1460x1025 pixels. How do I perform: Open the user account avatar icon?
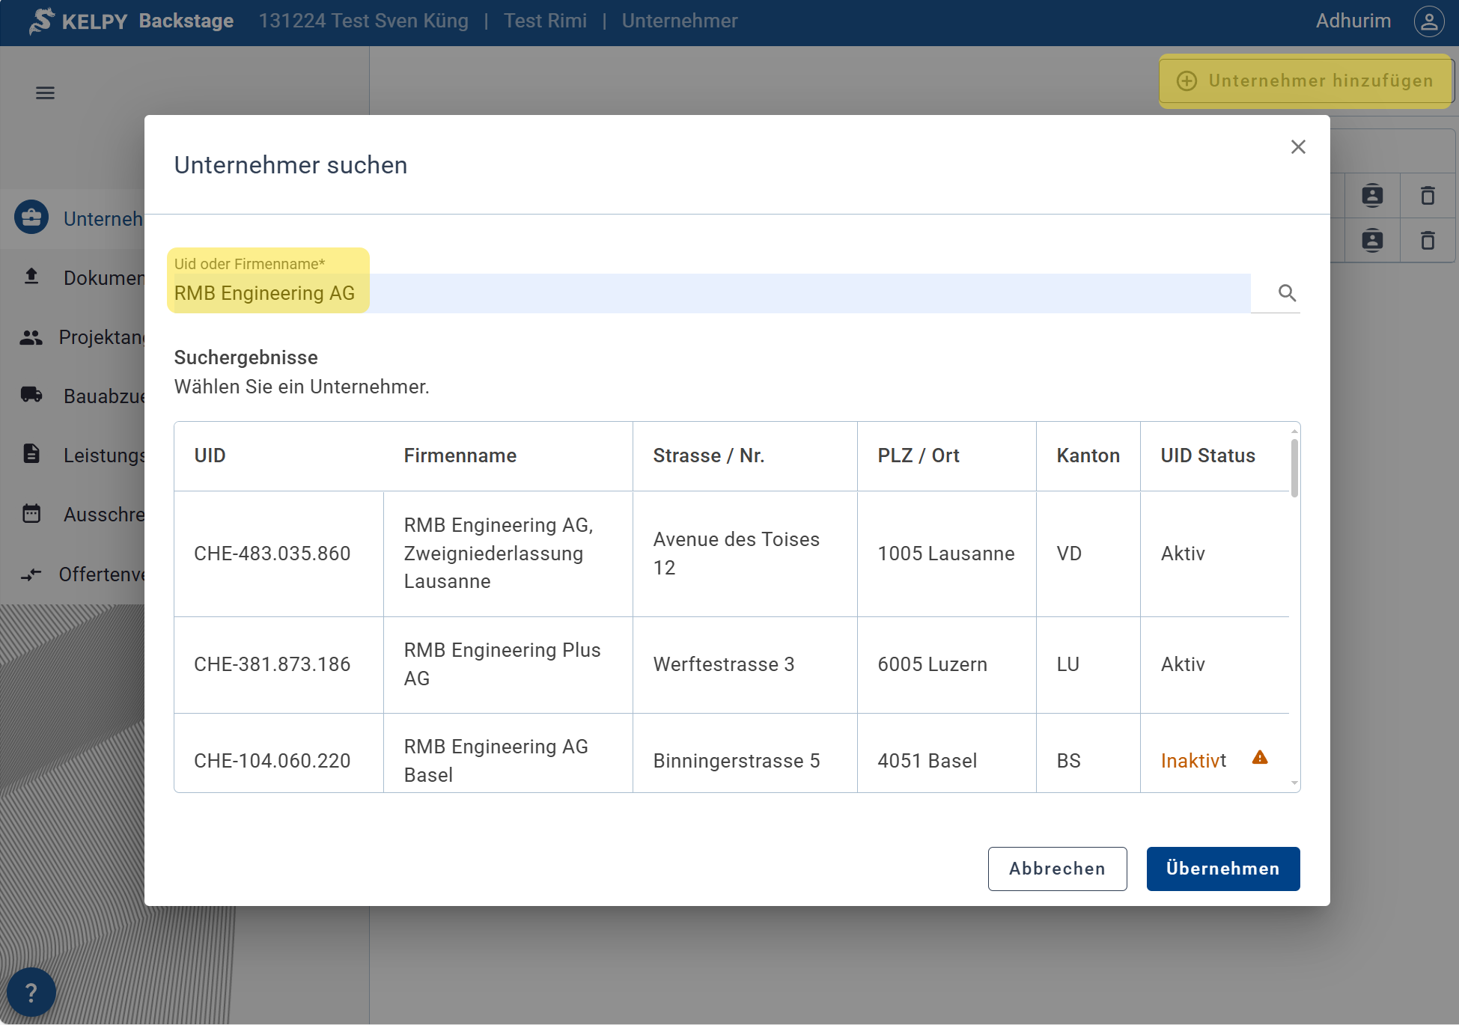click(1428, 21)
